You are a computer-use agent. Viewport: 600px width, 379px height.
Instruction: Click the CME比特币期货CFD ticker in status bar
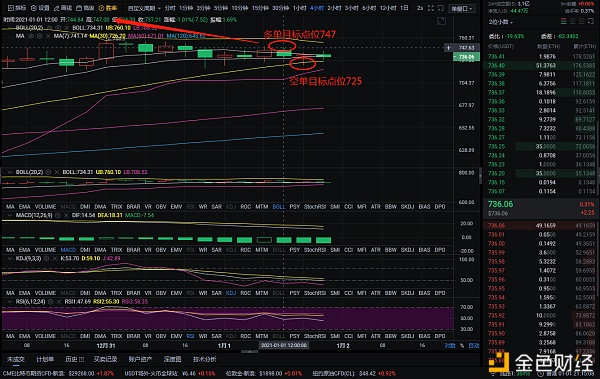[58, 373]
